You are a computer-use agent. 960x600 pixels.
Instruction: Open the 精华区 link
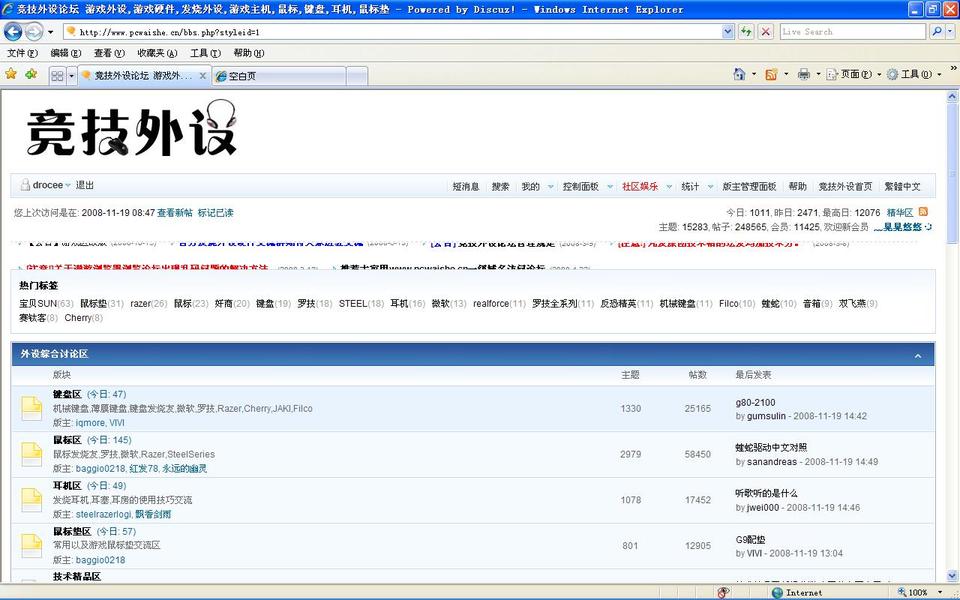[900, 213]
